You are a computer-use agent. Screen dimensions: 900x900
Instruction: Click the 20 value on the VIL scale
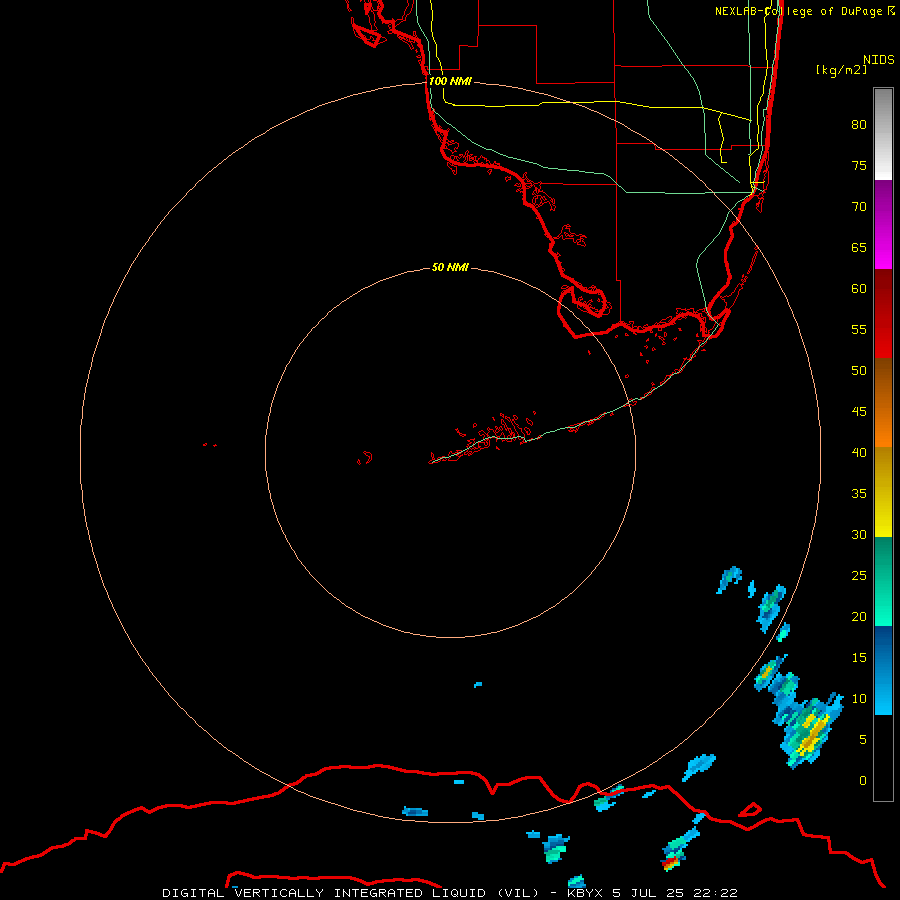click(859, 616)
